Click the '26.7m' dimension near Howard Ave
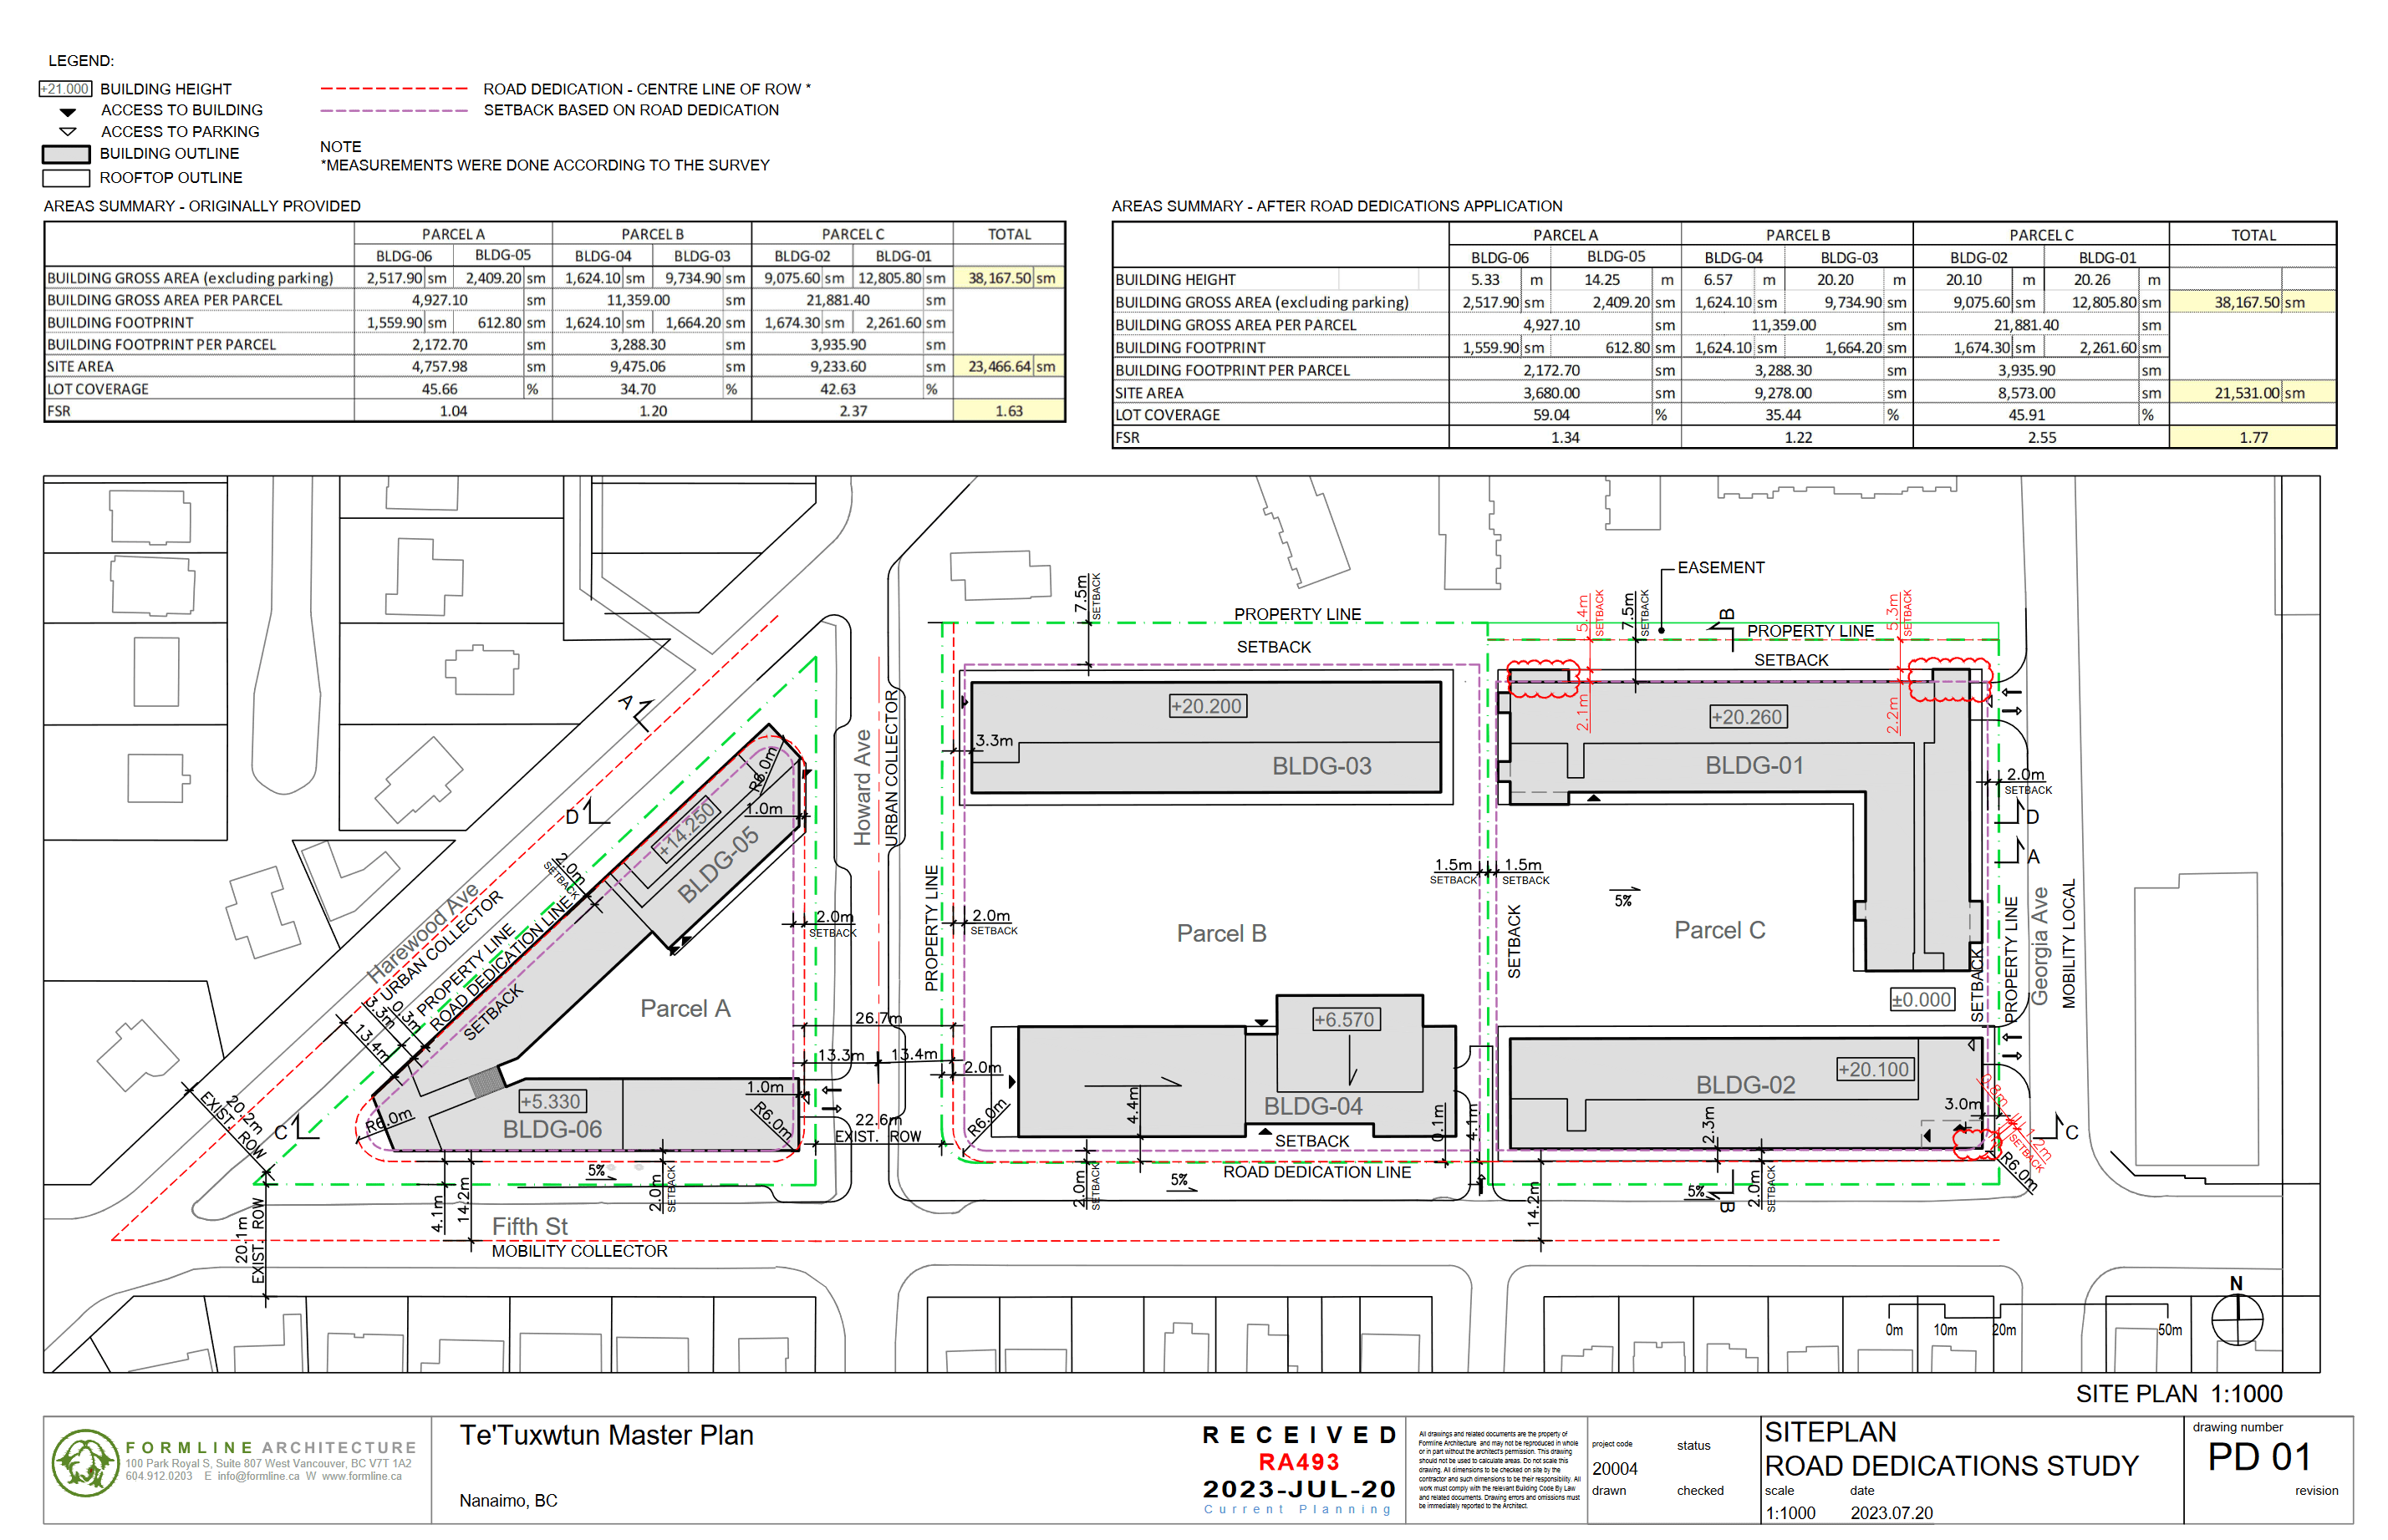Screen dimensions: 2388x1540 [878, 1018]
